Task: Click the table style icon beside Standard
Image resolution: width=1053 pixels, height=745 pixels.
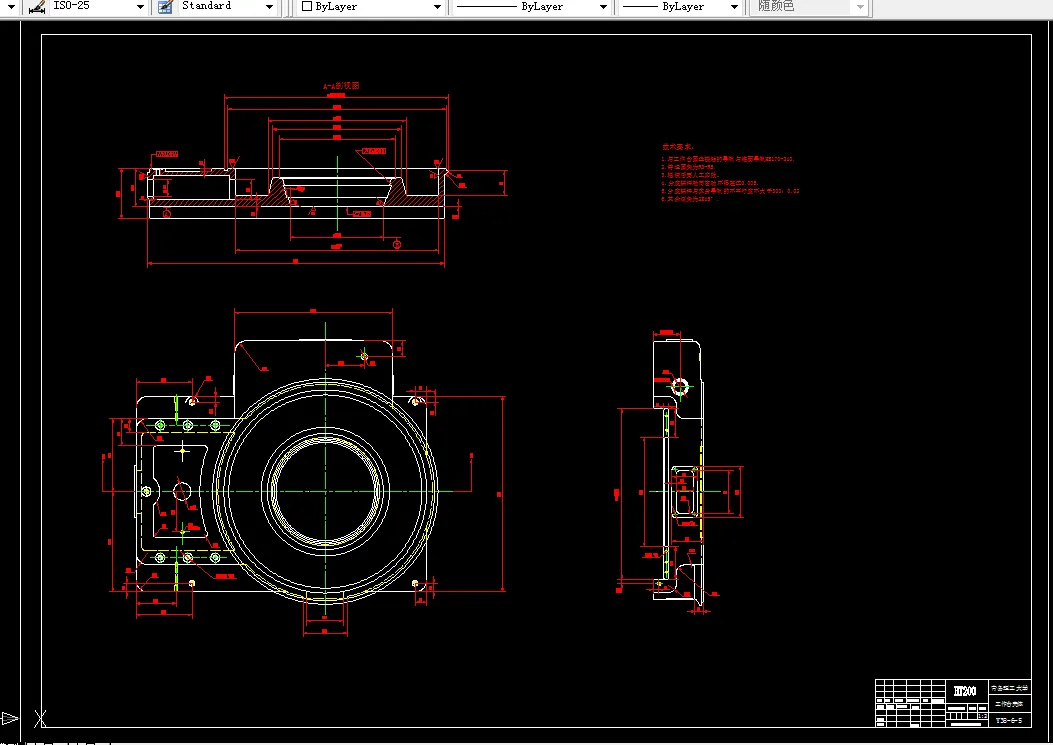Action: 165,7
